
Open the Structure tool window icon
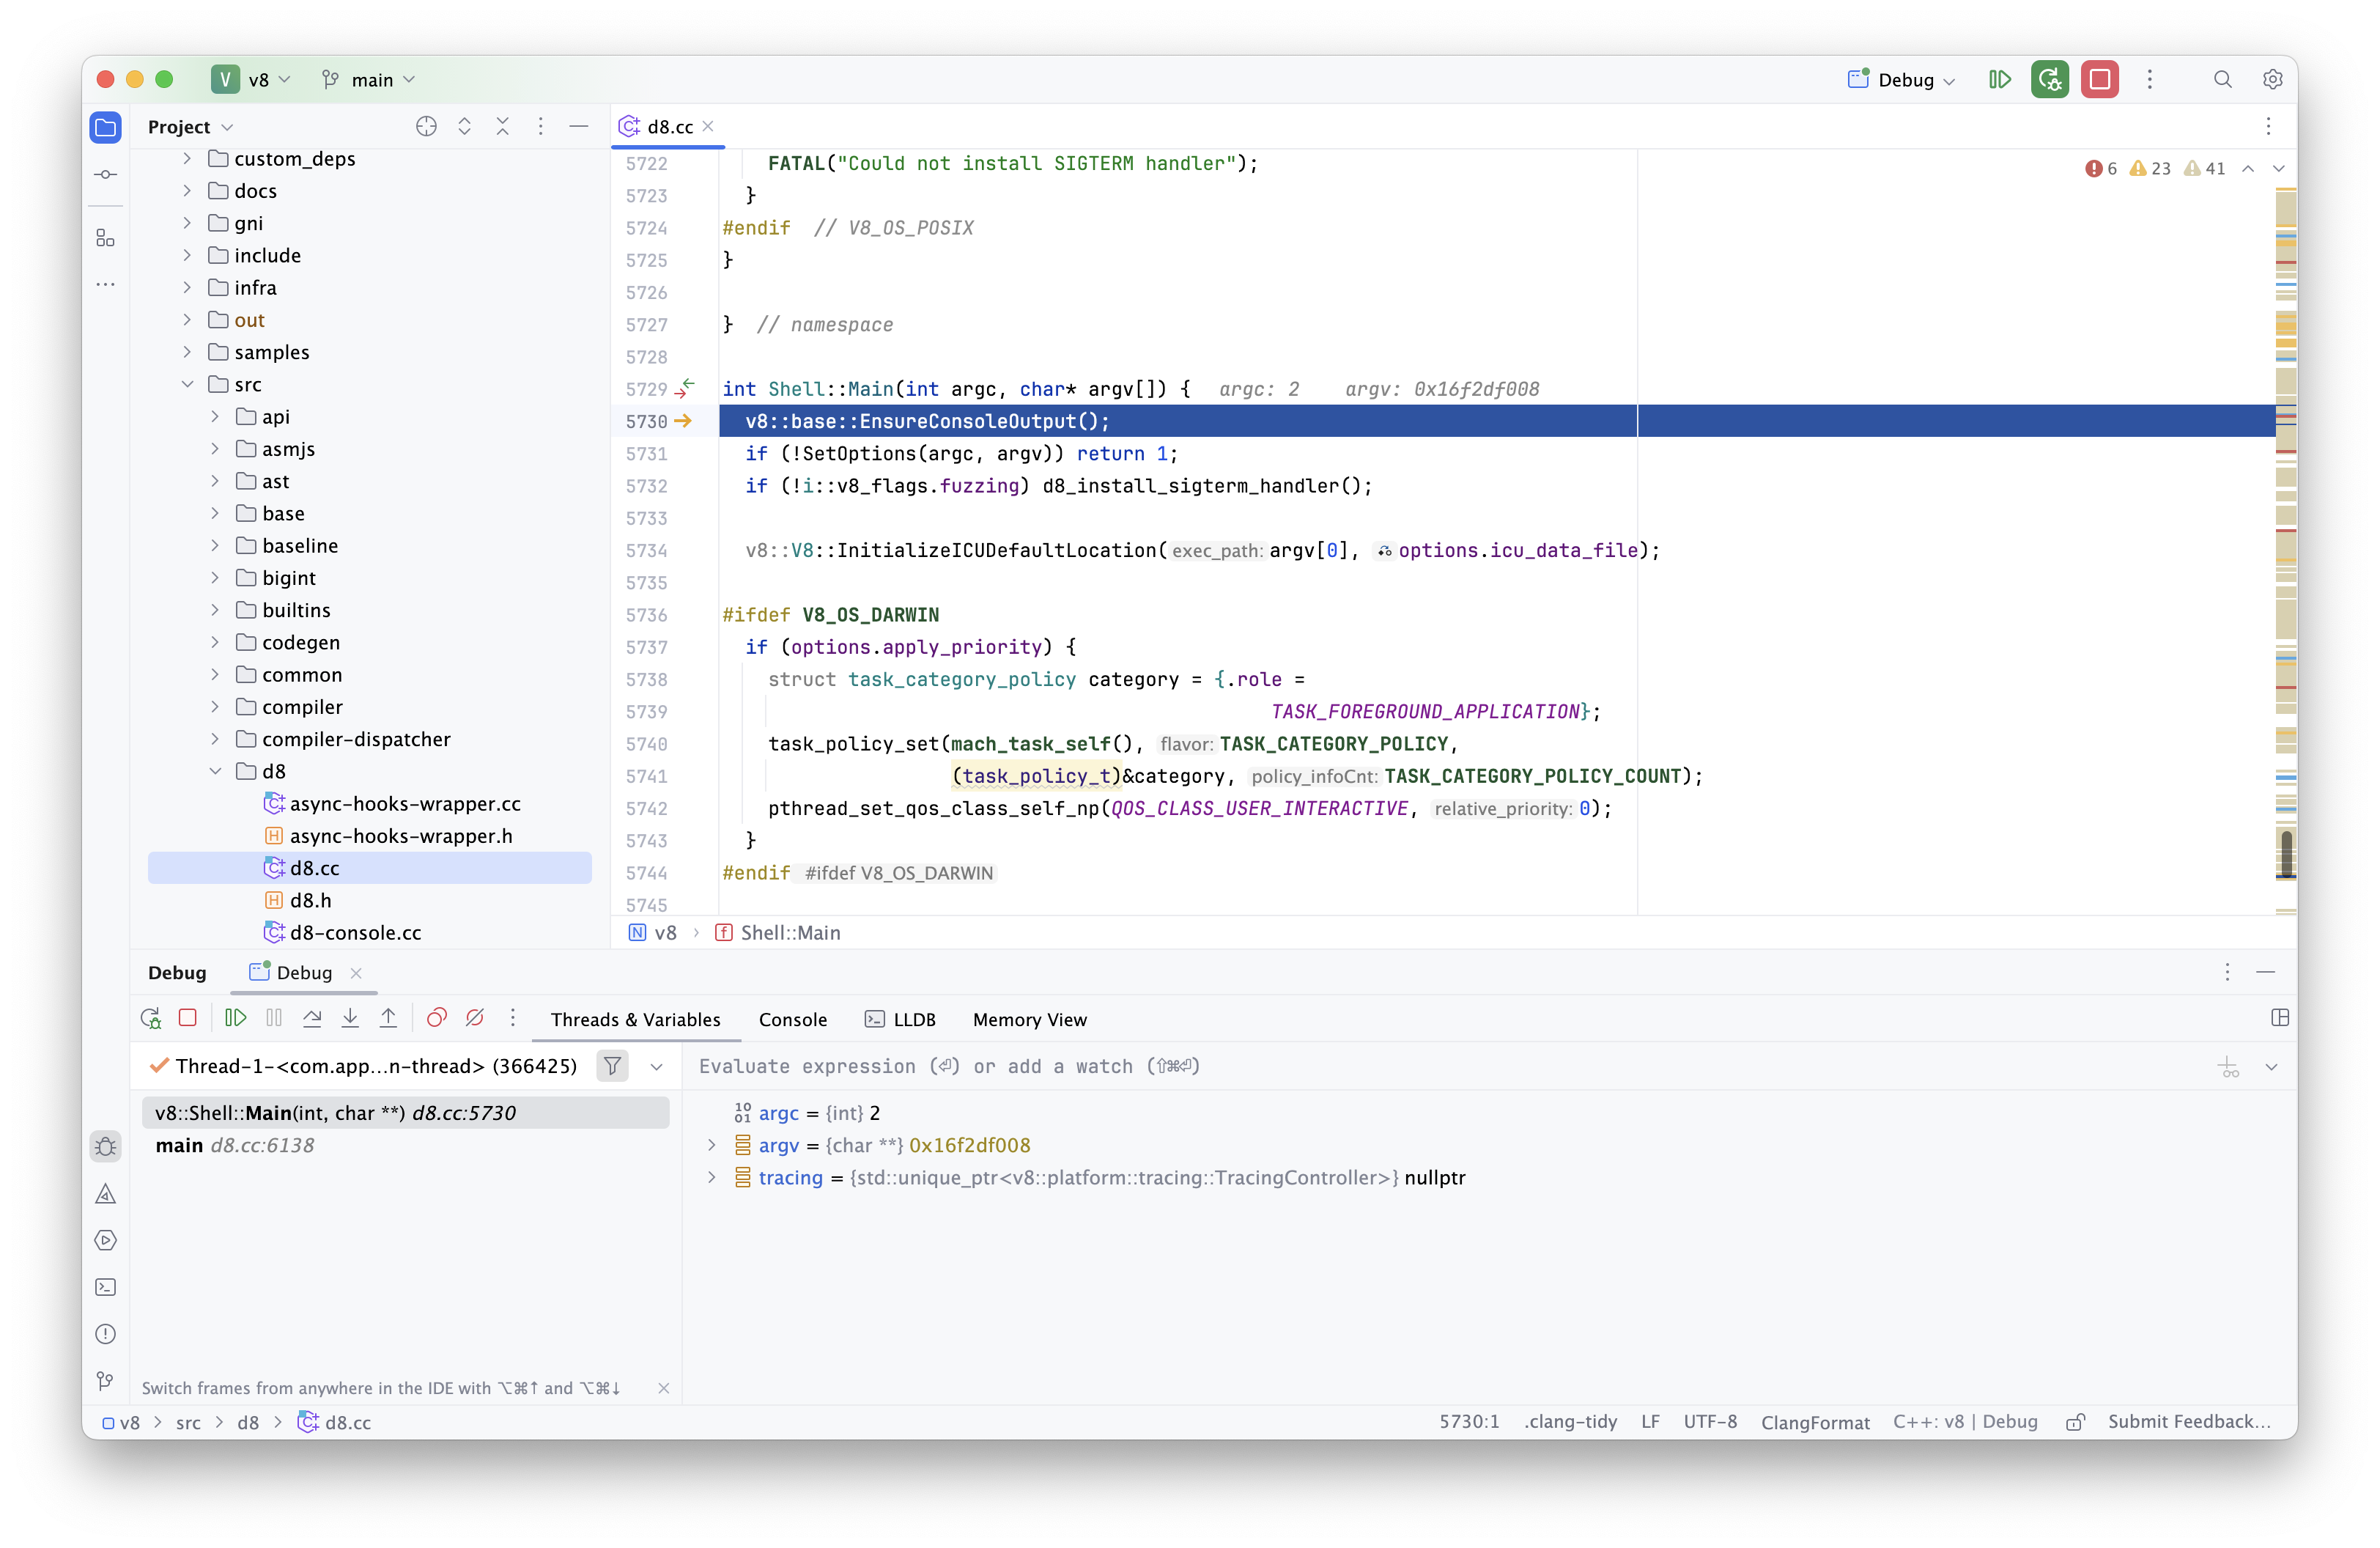[105, 238]
